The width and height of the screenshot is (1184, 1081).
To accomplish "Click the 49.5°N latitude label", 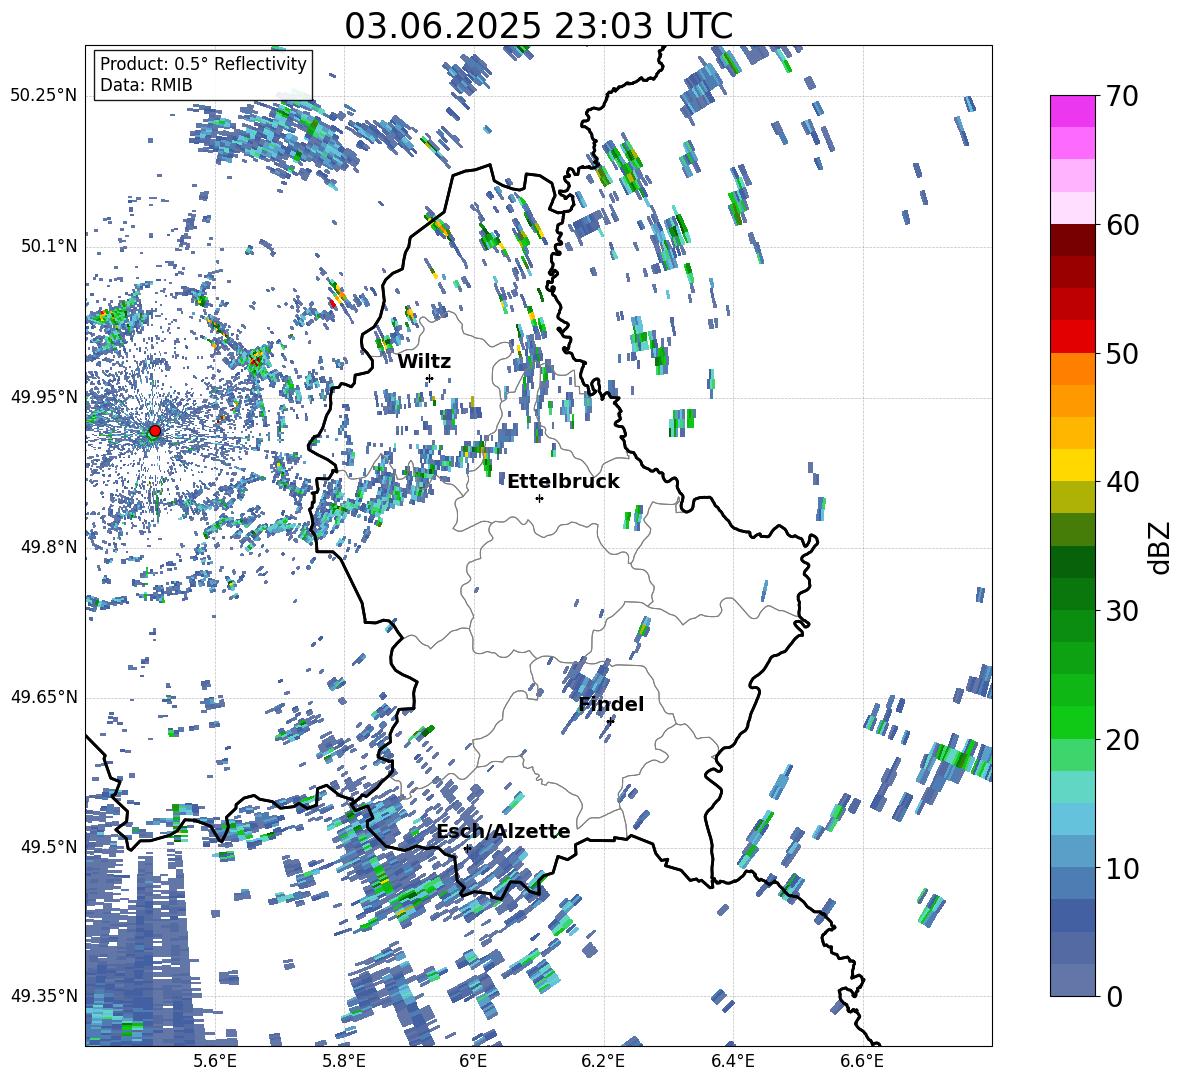I will pyautogui.click(x=48, y=846).
